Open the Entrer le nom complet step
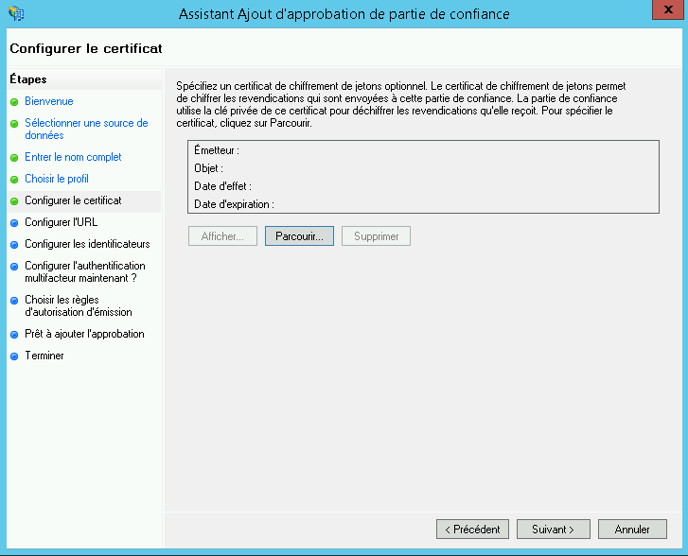The height and width of the screenshot is (556, 688). click(73, 157)
